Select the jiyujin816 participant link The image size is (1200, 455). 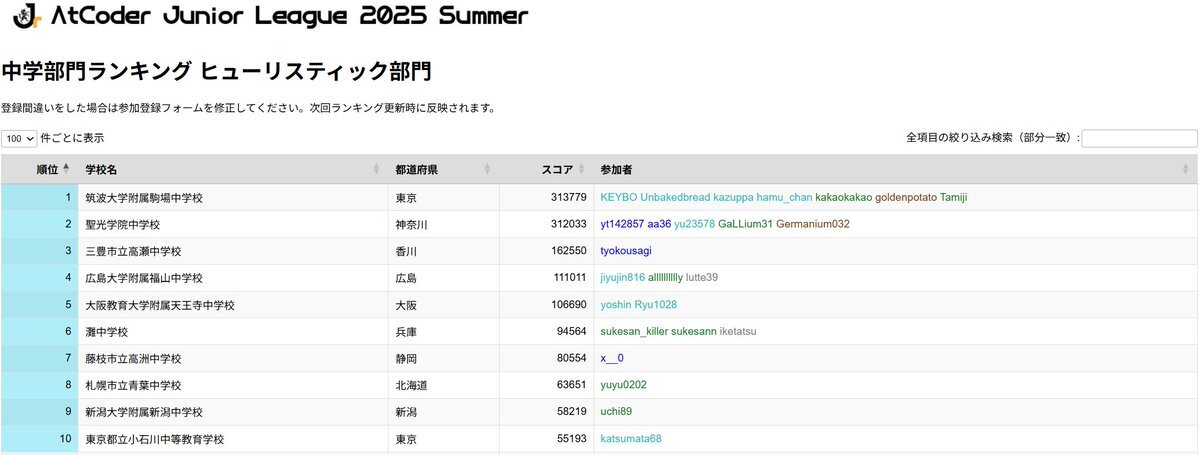pos(622,278)
